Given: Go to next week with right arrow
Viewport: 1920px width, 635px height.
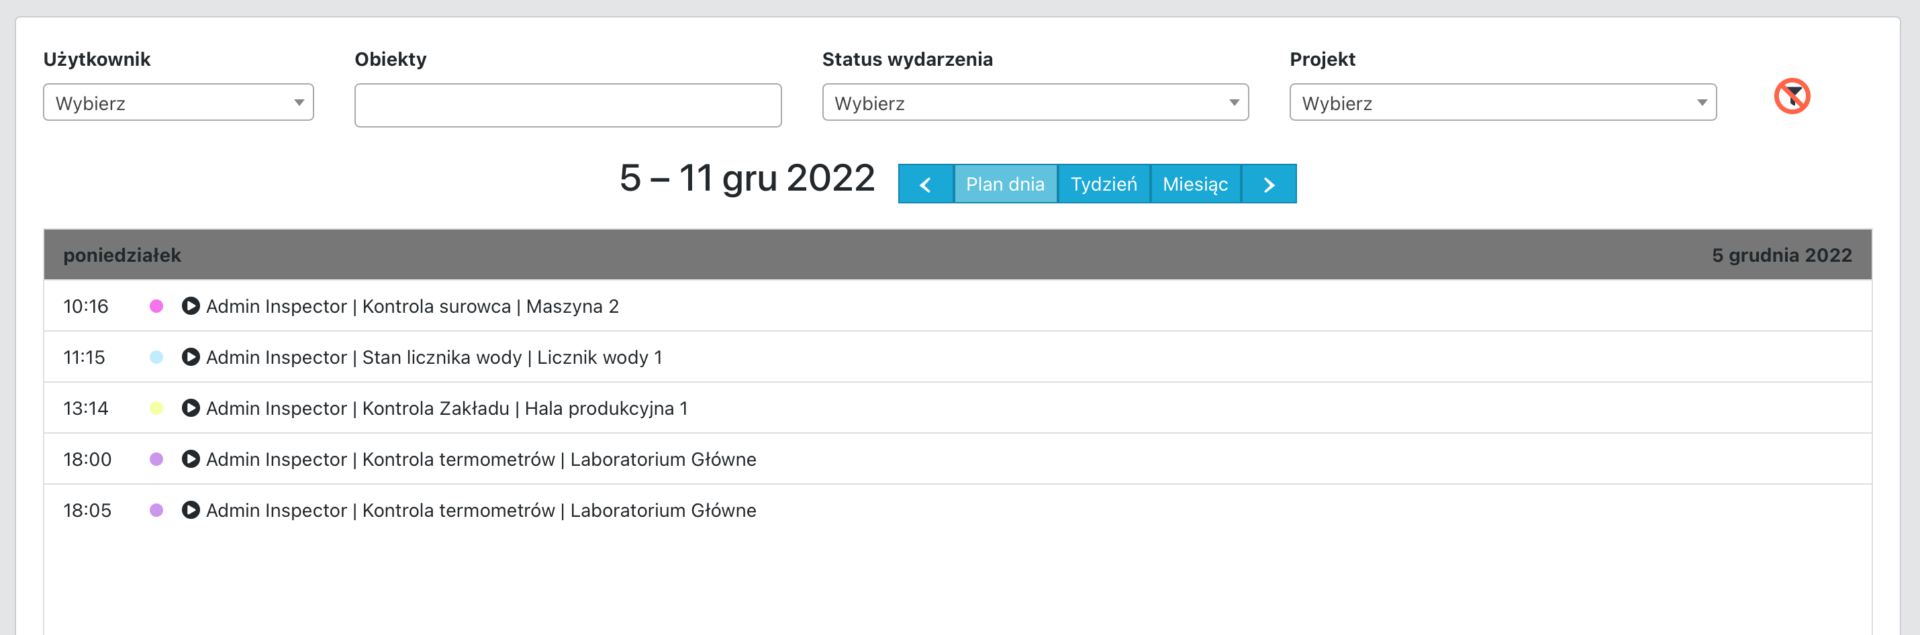Looking at the screenshot, I should point(1269,184).
